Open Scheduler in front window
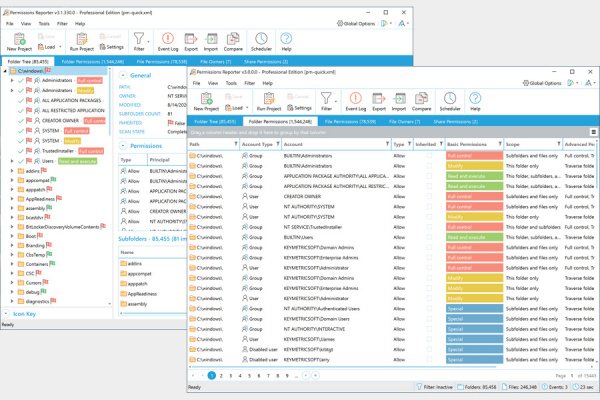Viewport: 600px width, 400px height. click(450, 101)
